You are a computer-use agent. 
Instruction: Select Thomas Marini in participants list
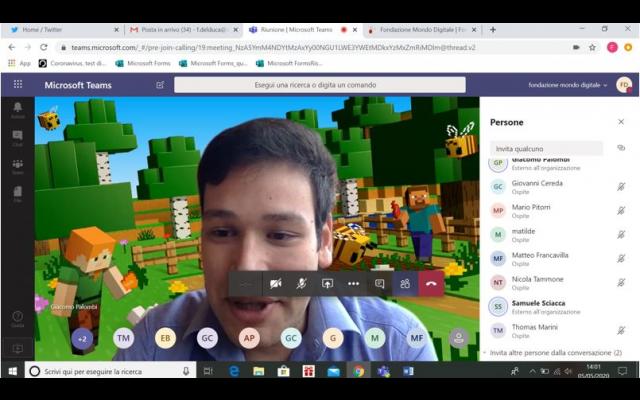click(x=558, y=331)
